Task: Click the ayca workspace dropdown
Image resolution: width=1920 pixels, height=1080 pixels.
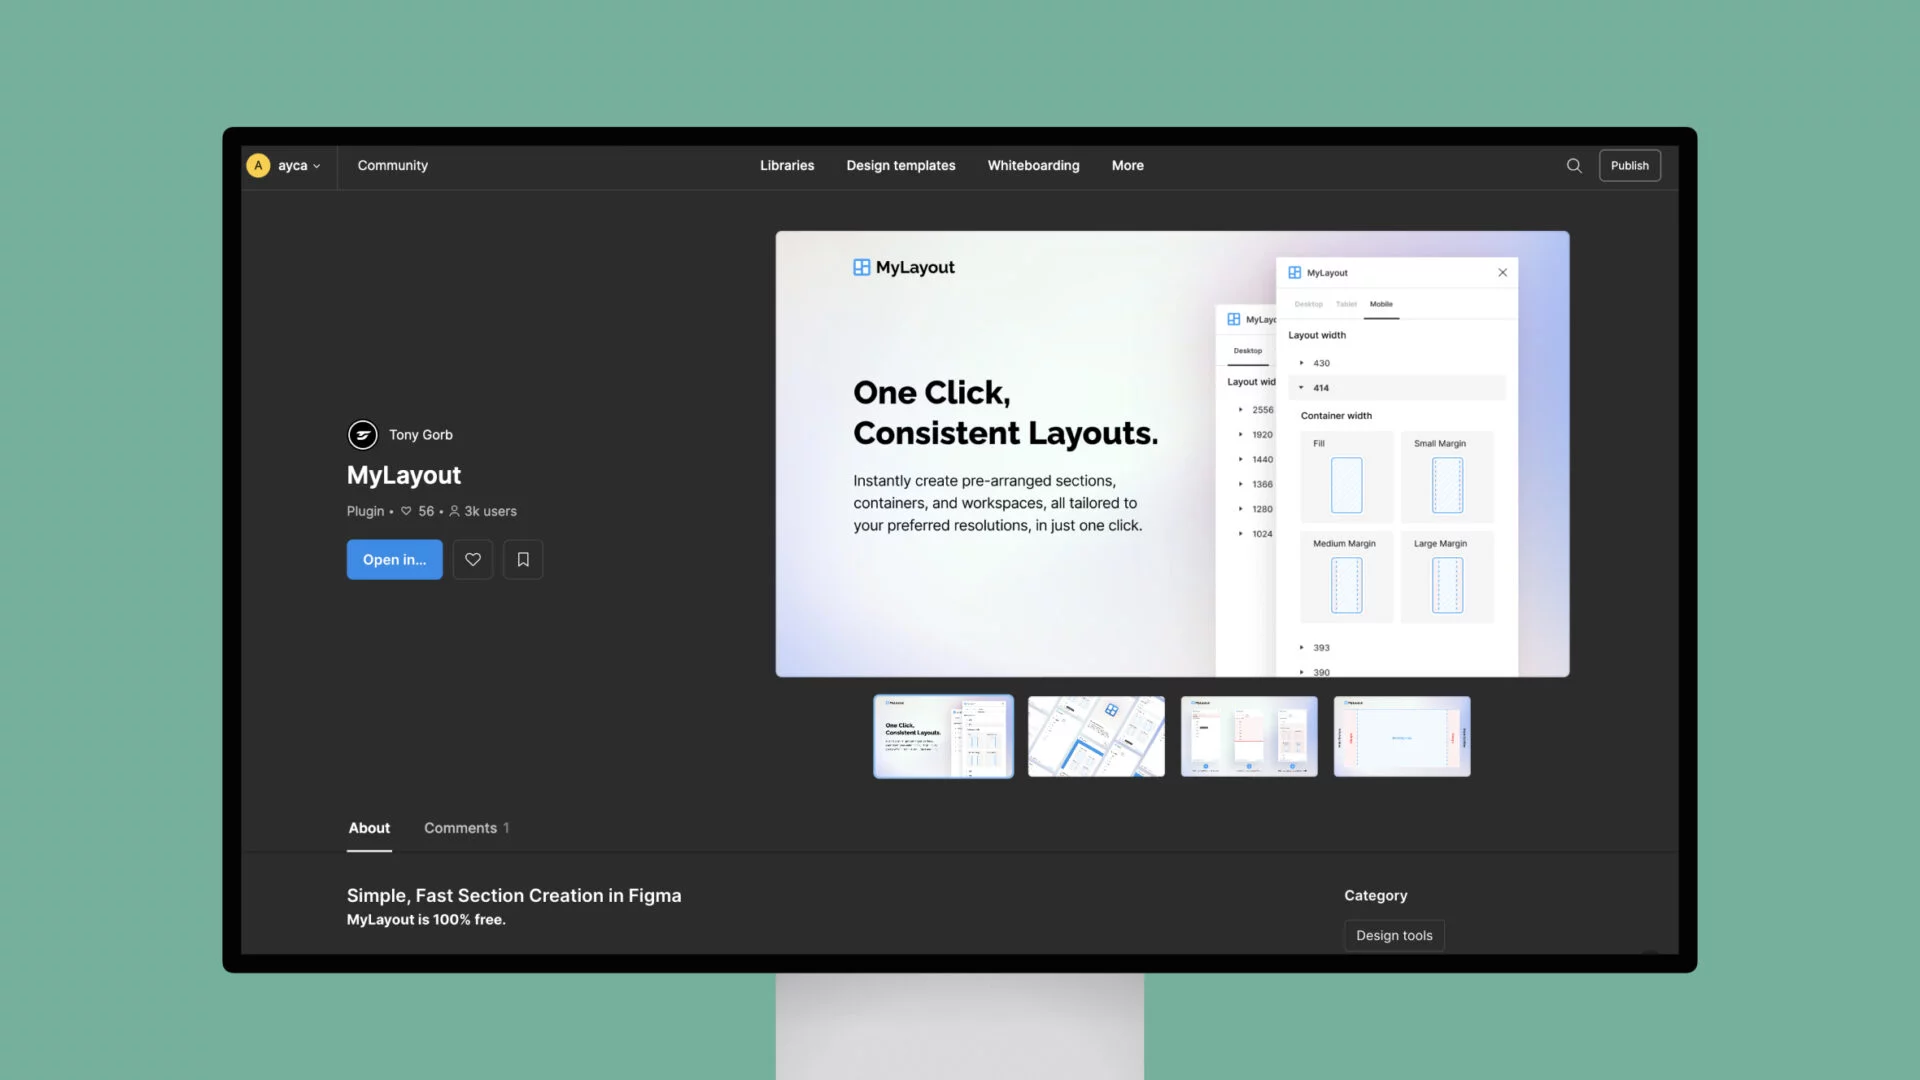Action: [x=285, y=165]
